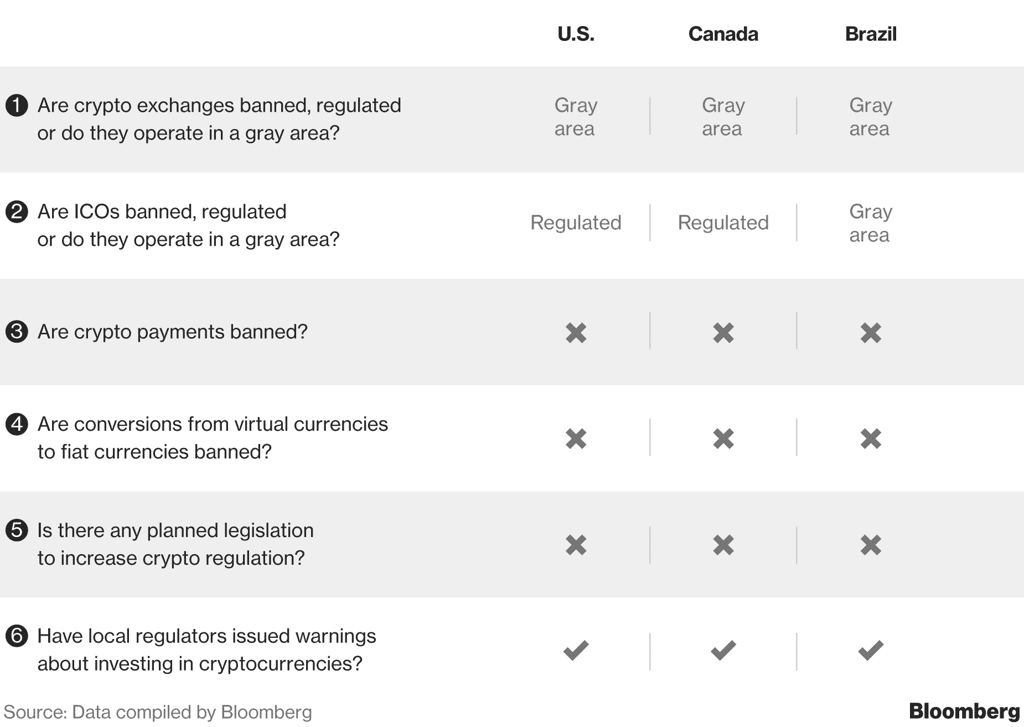Viewport: 1024px width, 727px height.
Task: Click the number 3 circle icon
Action: point(16,331)
